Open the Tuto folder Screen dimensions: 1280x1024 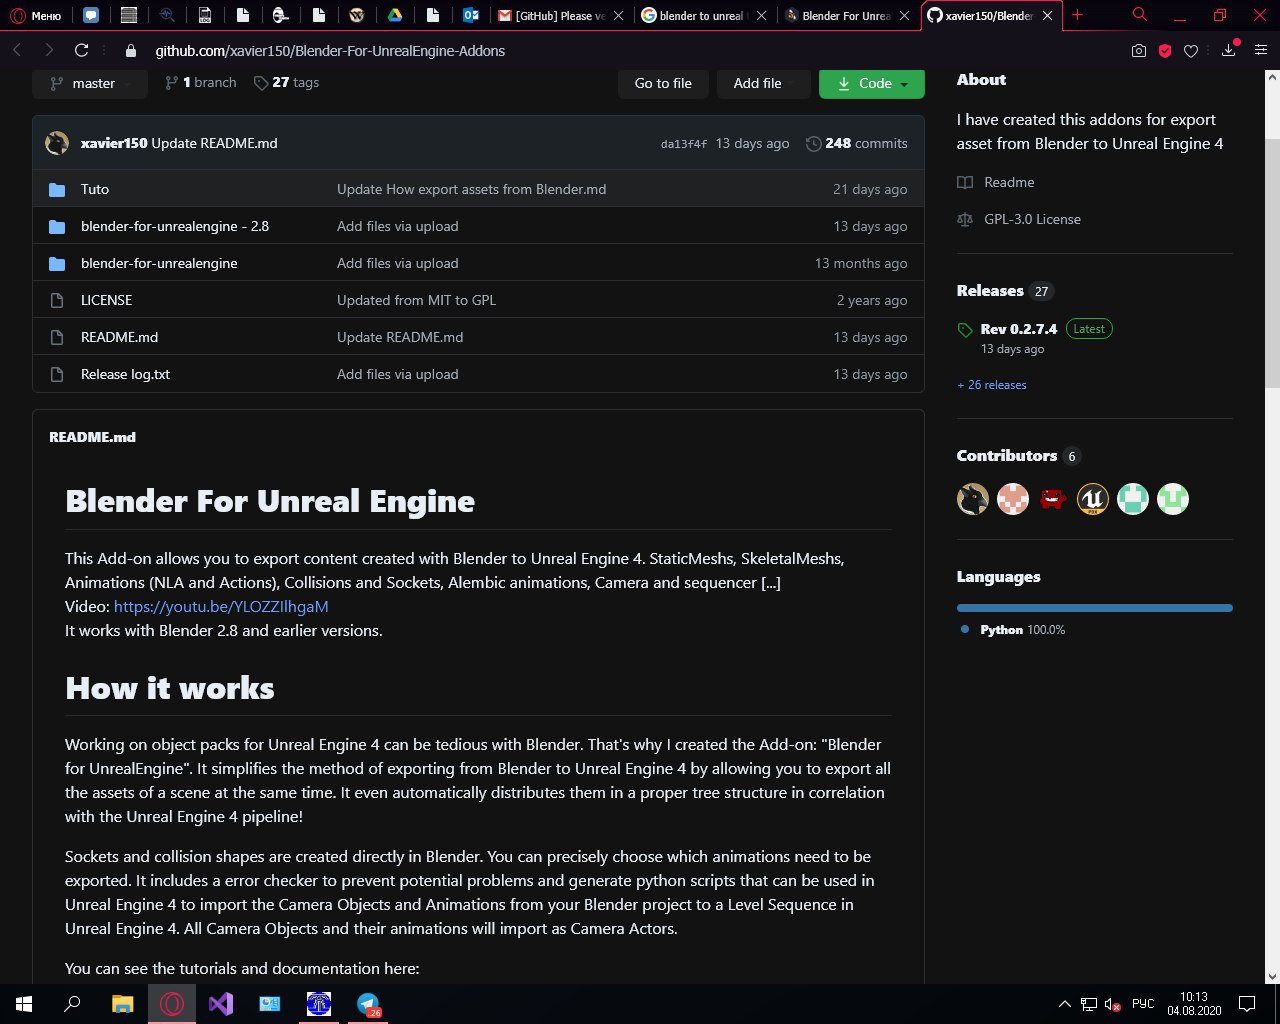[x=95, y=189]
